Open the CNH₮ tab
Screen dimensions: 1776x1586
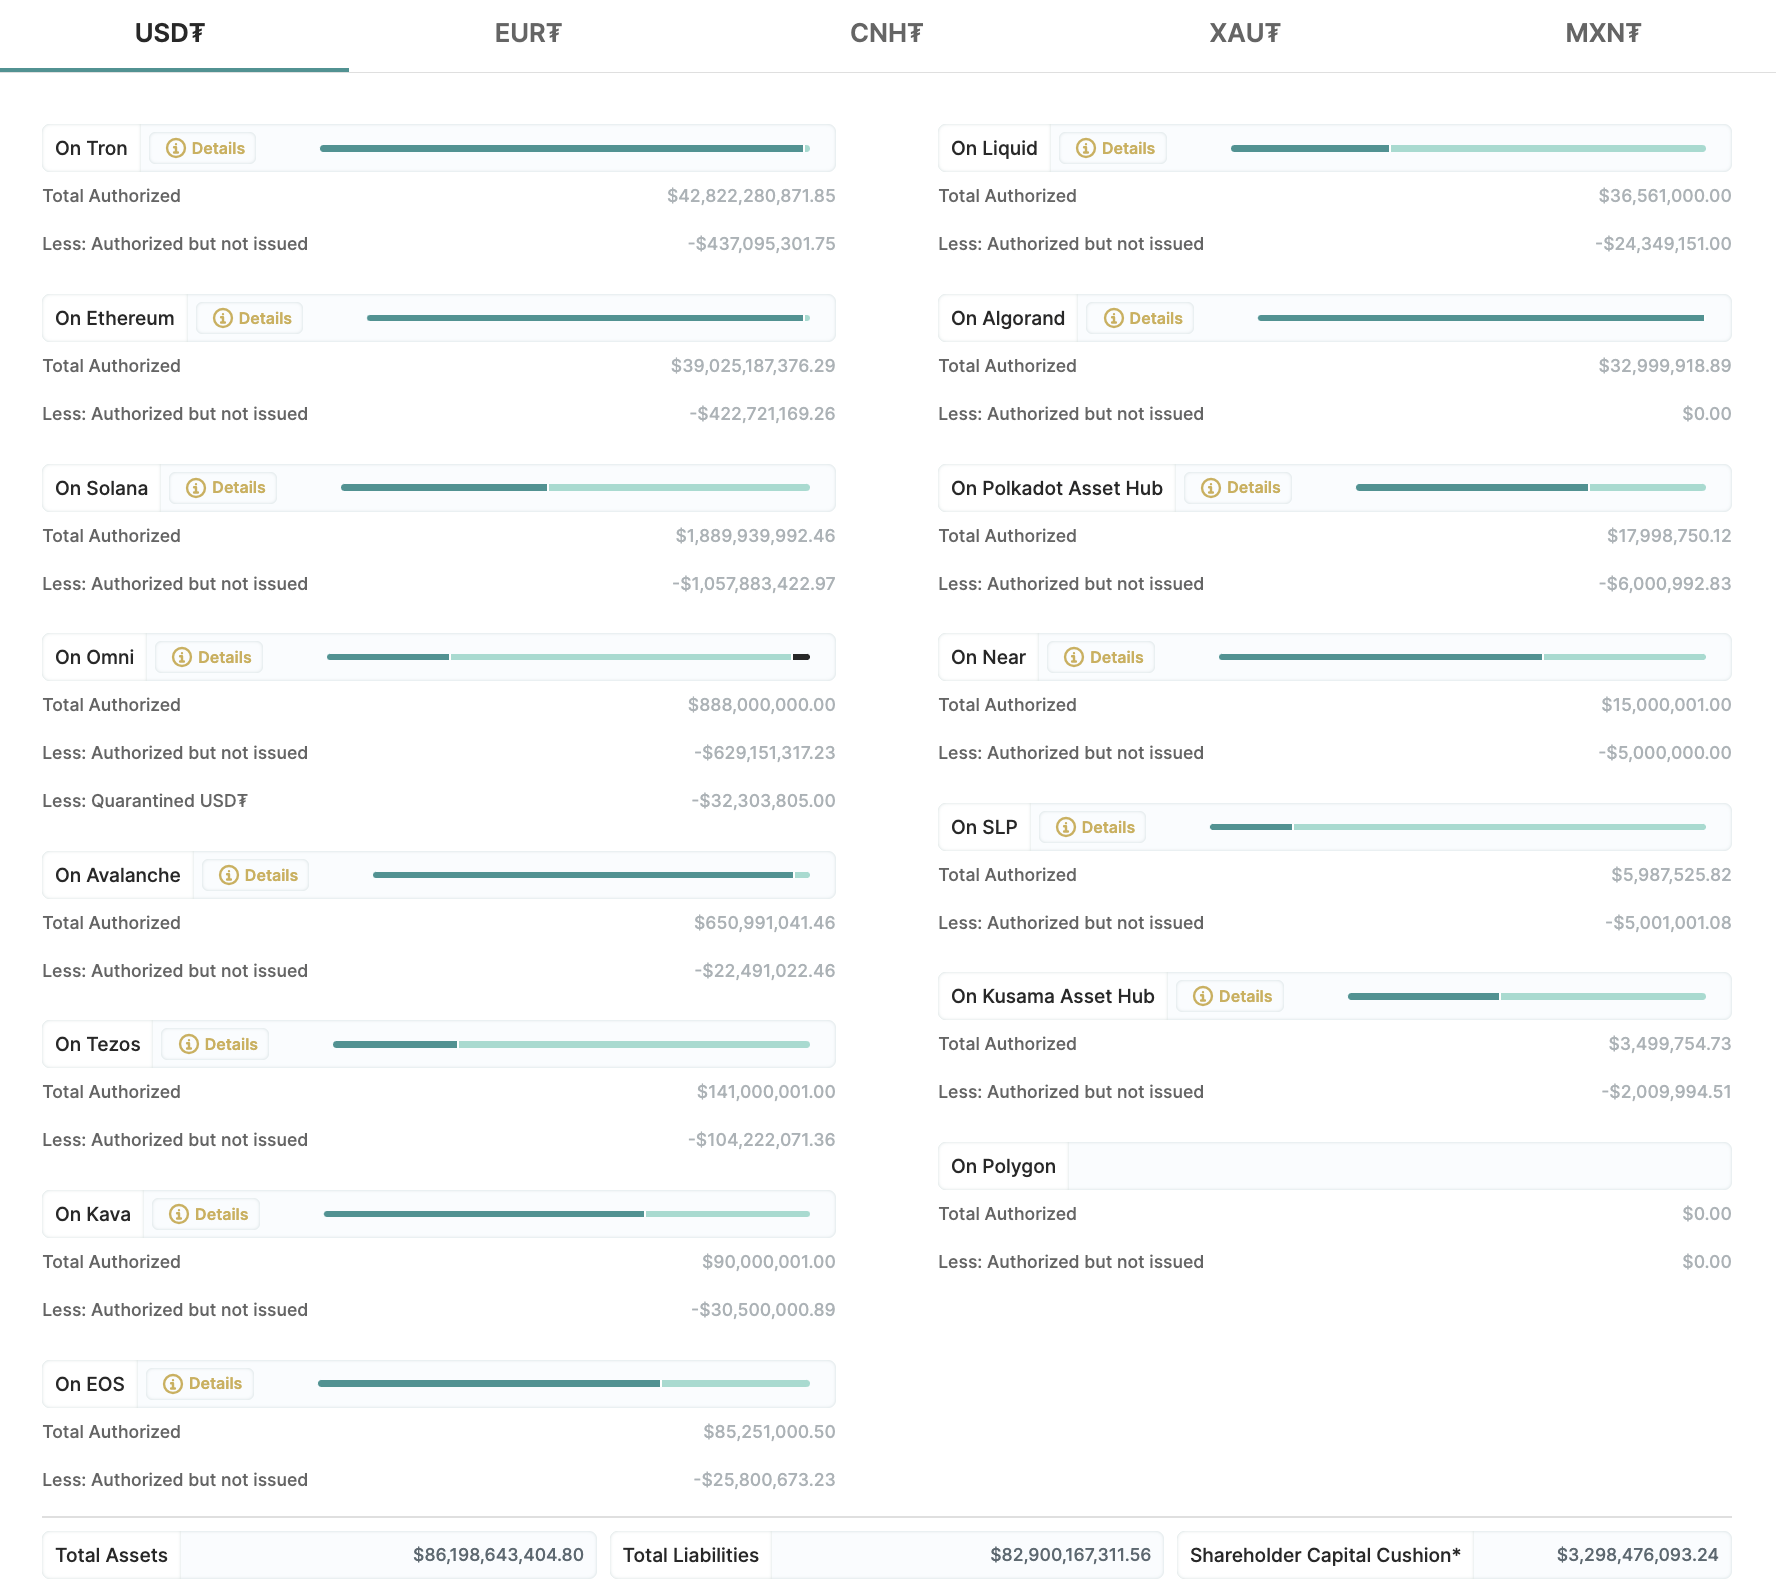[x=886, y=33]
